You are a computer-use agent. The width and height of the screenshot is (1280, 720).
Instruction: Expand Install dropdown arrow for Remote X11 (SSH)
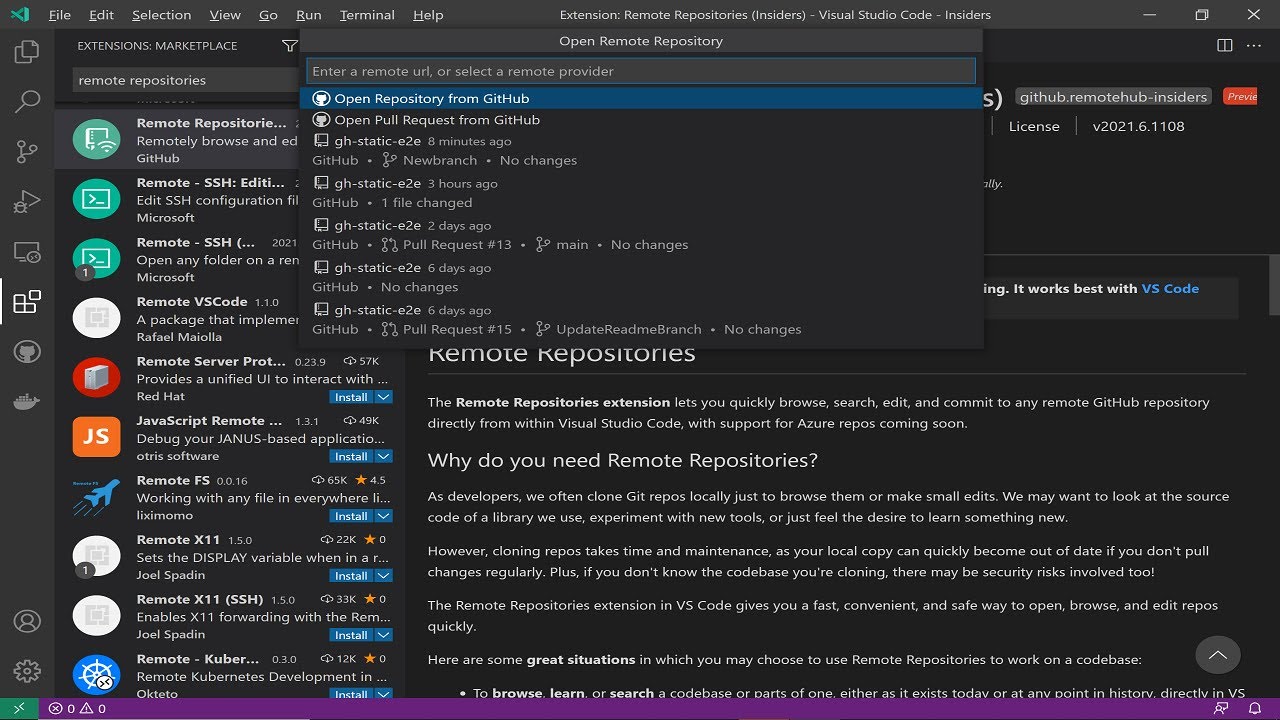click(x=383, y=635)
